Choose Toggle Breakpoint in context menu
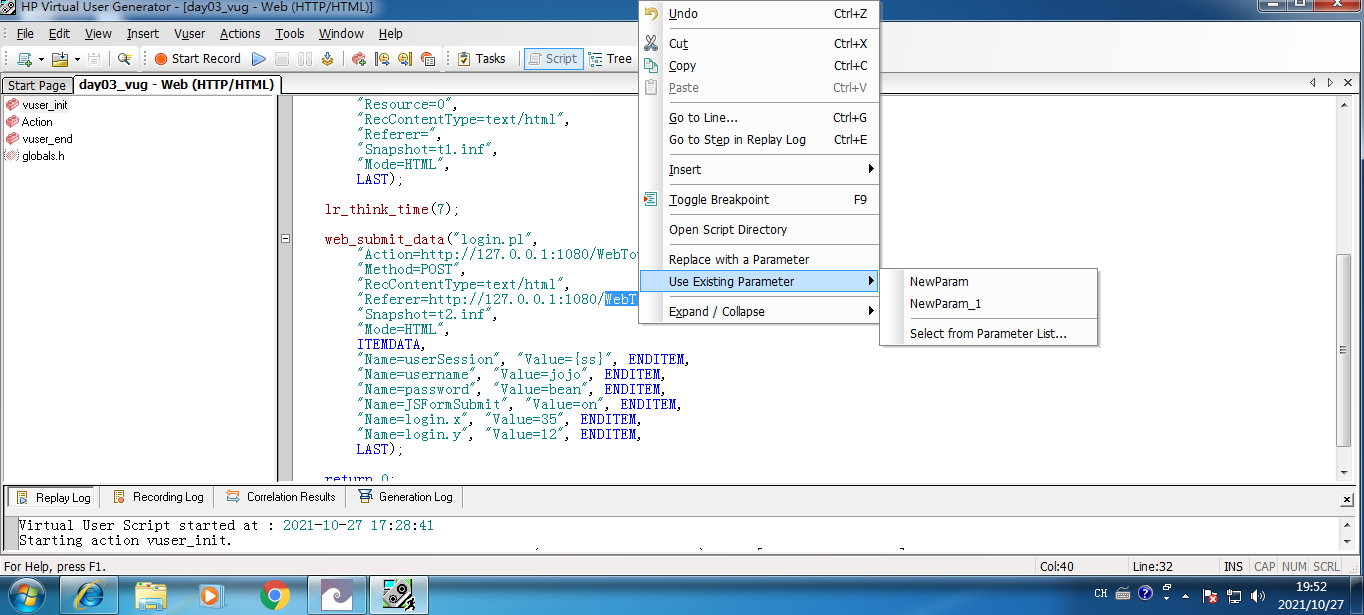This screenshot has width=1364, height=615. click(x=758, y=200)
